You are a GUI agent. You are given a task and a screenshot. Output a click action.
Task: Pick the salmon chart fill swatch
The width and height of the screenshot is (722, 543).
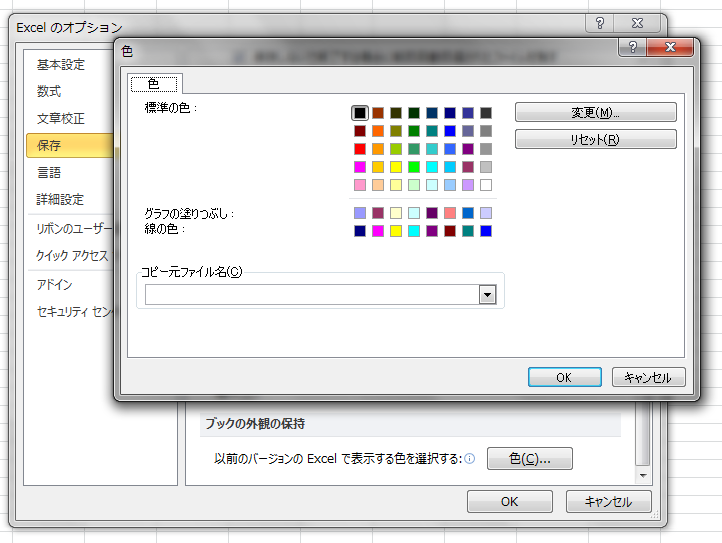(450, 213)
